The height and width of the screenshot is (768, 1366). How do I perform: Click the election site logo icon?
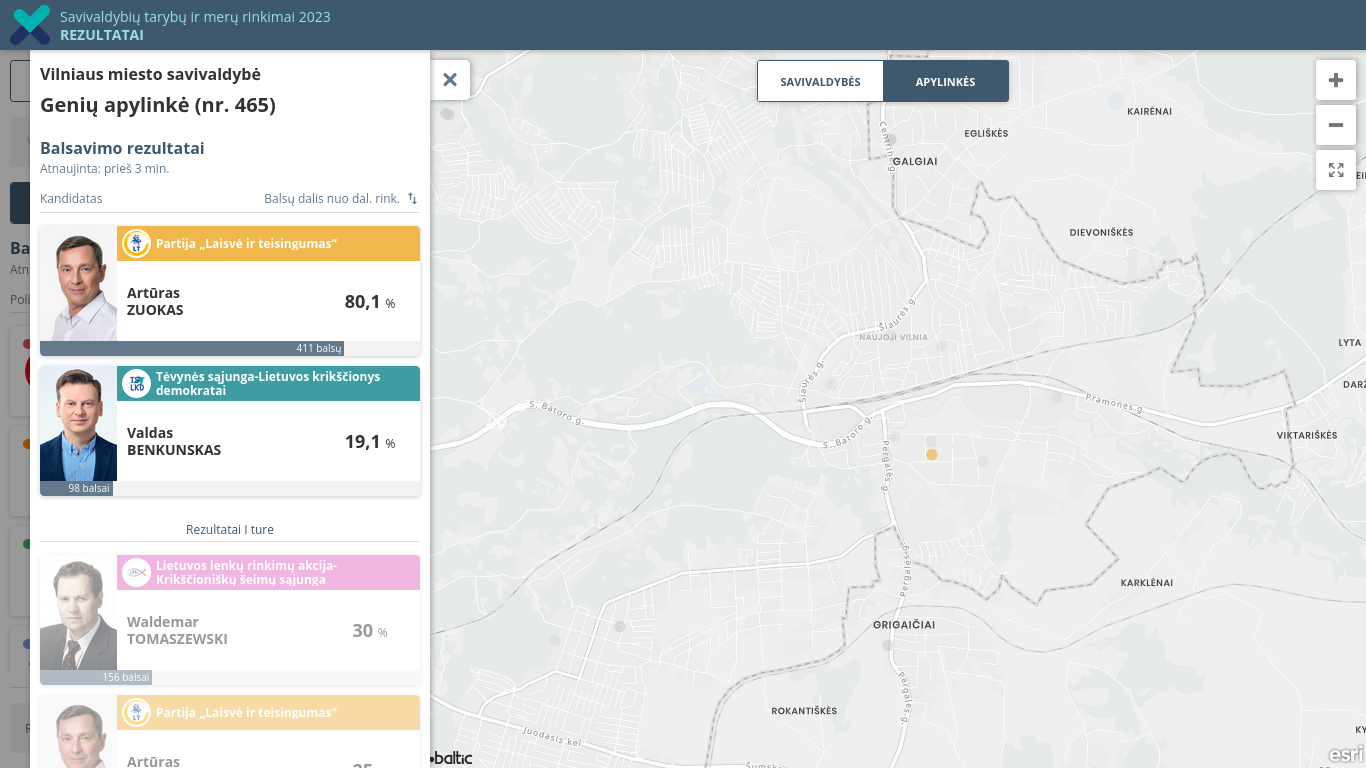point(30,25)
